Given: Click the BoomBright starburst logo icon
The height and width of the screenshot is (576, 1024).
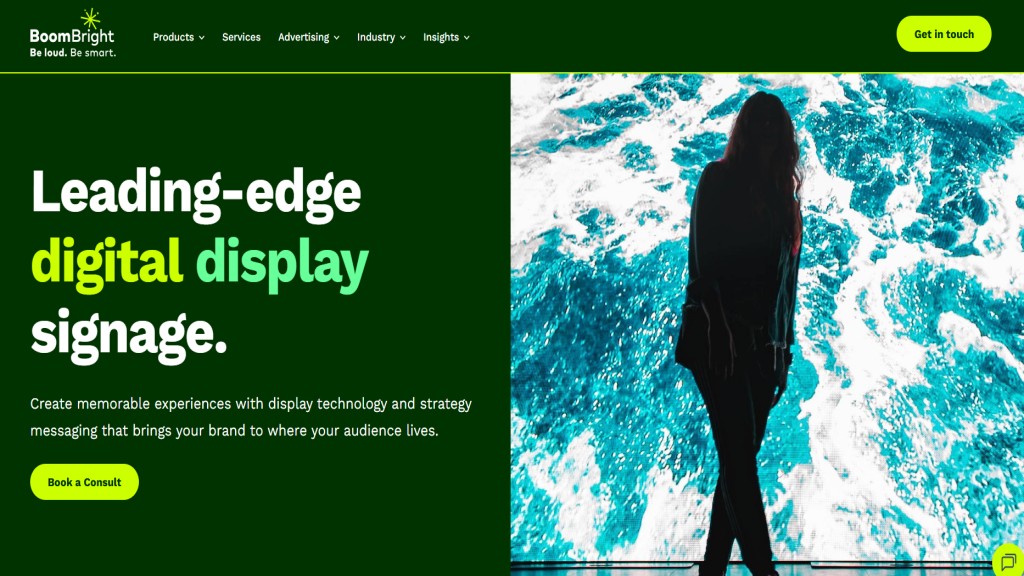Looking at the screenshot, I should click(x=91, y=19).
